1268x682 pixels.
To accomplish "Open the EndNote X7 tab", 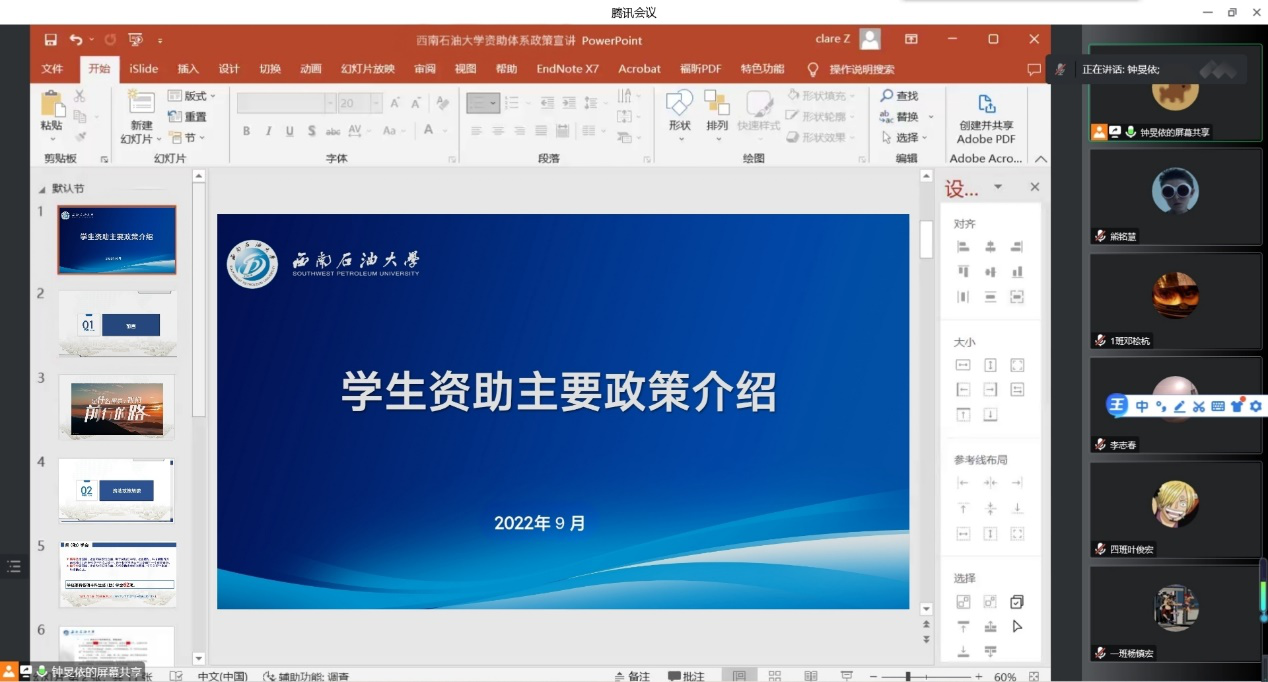I will coord(567,69).
